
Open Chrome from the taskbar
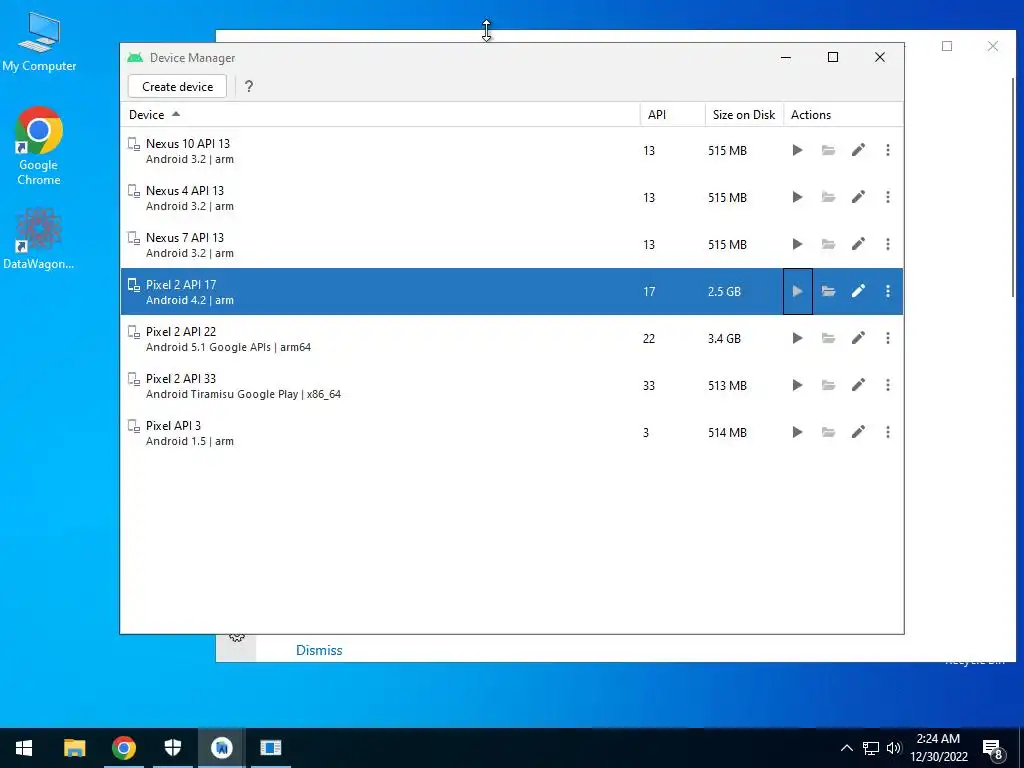123,748
